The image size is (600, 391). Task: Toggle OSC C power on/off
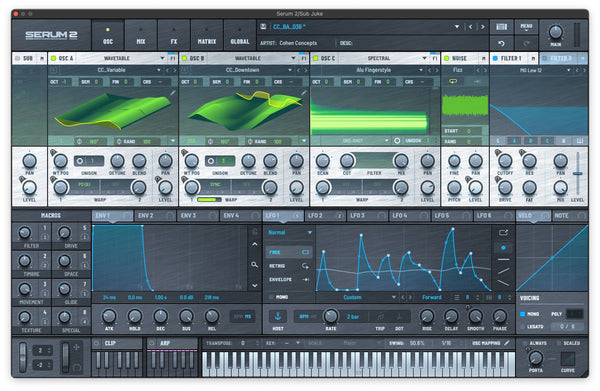315,58
